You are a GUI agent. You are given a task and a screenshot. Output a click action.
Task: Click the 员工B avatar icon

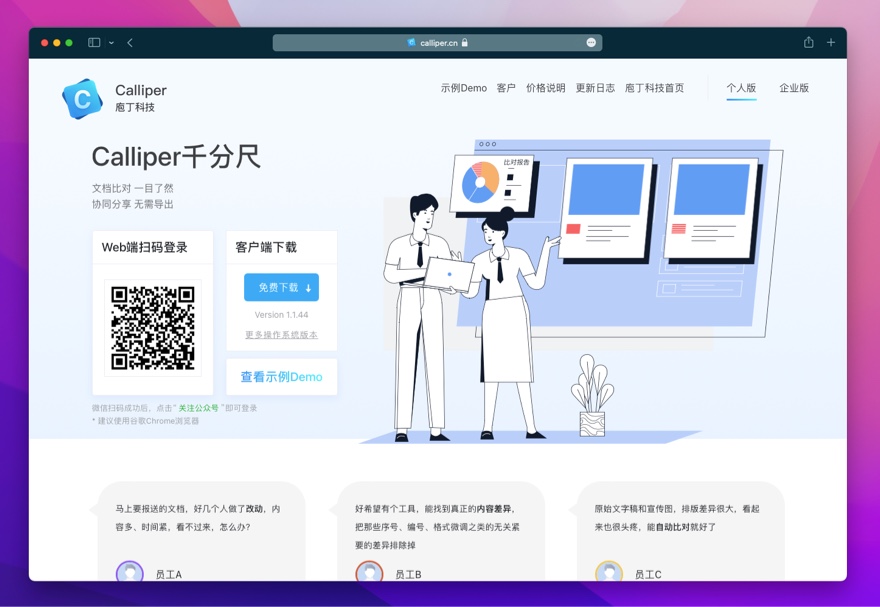click(369, 571)
